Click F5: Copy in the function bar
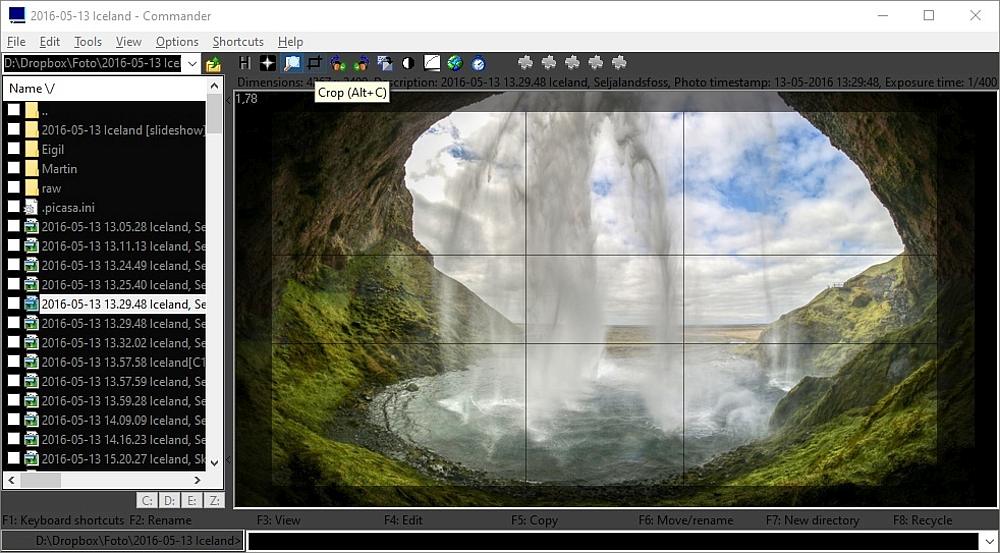The height and width of the screenshot is (553, 1000). pyautogui.click(x=534, y=520)
